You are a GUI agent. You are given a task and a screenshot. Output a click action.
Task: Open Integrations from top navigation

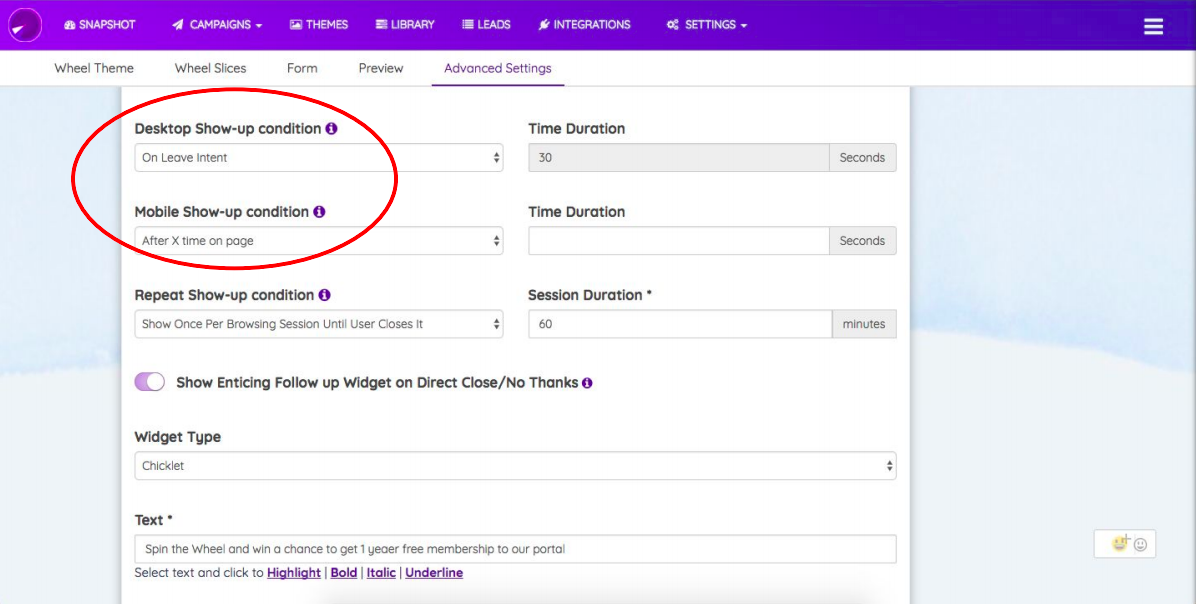584,24
